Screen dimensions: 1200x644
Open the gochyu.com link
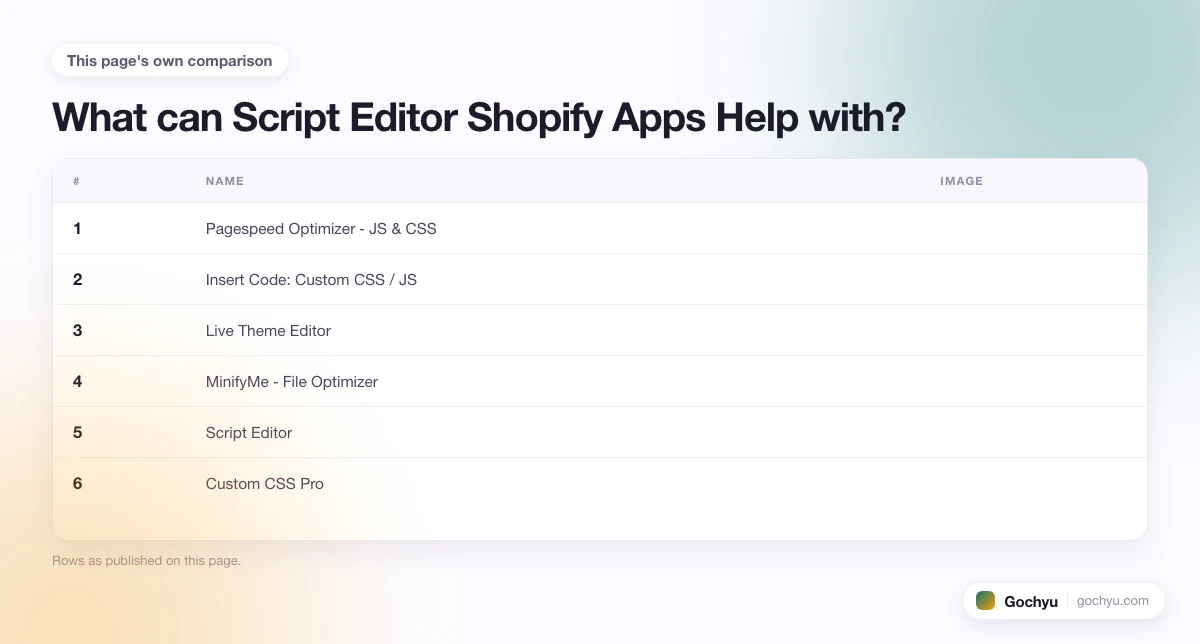[x=1113, y=601]
